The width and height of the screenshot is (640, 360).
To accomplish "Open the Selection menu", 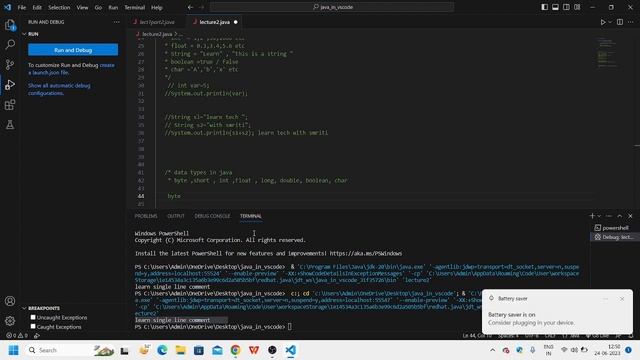I will point(59,7).
